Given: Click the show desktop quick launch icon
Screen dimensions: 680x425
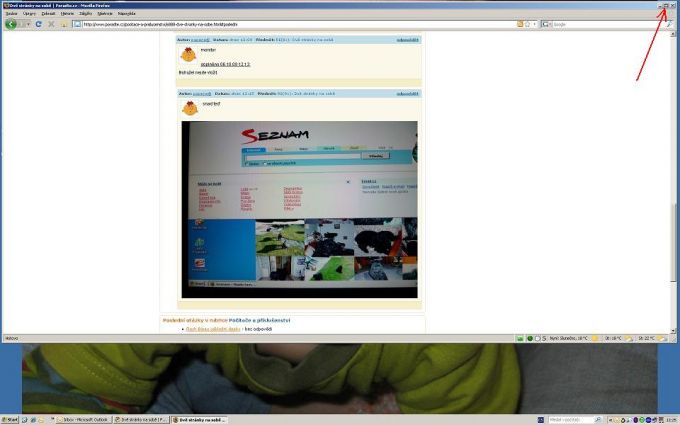Looking at the screenshot, I should 25,420.
